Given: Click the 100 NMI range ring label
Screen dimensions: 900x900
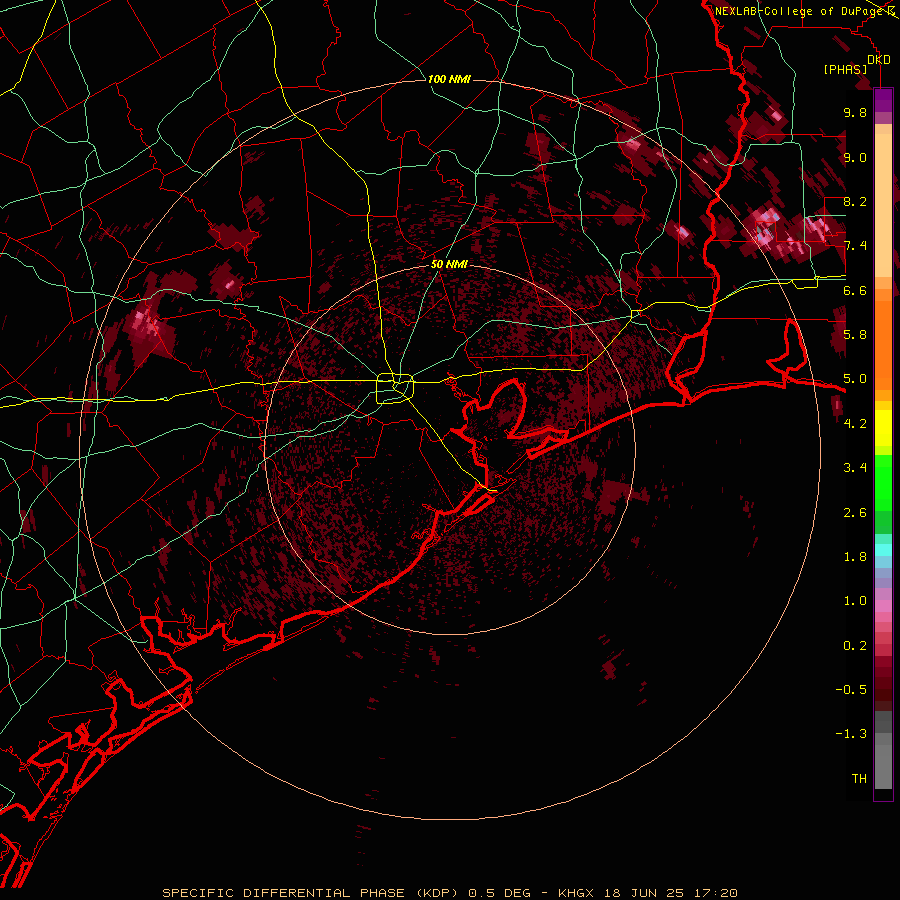Looking at the screenshot, I should 449,79.
